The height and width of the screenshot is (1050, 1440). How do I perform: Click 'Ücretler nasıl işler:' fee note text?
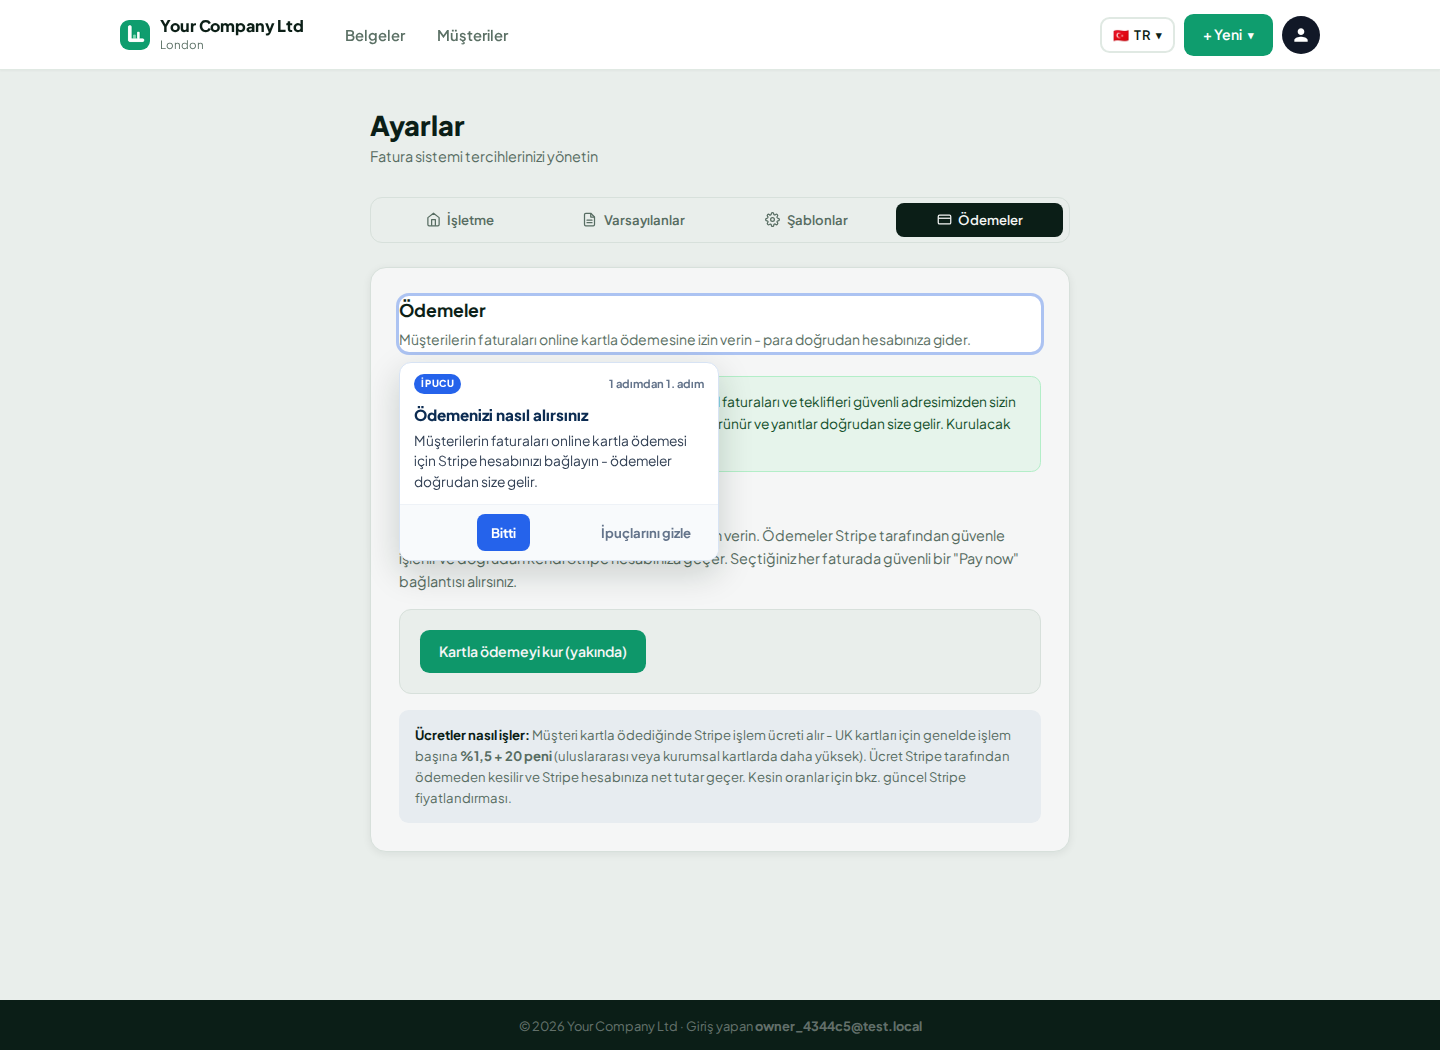472,735
